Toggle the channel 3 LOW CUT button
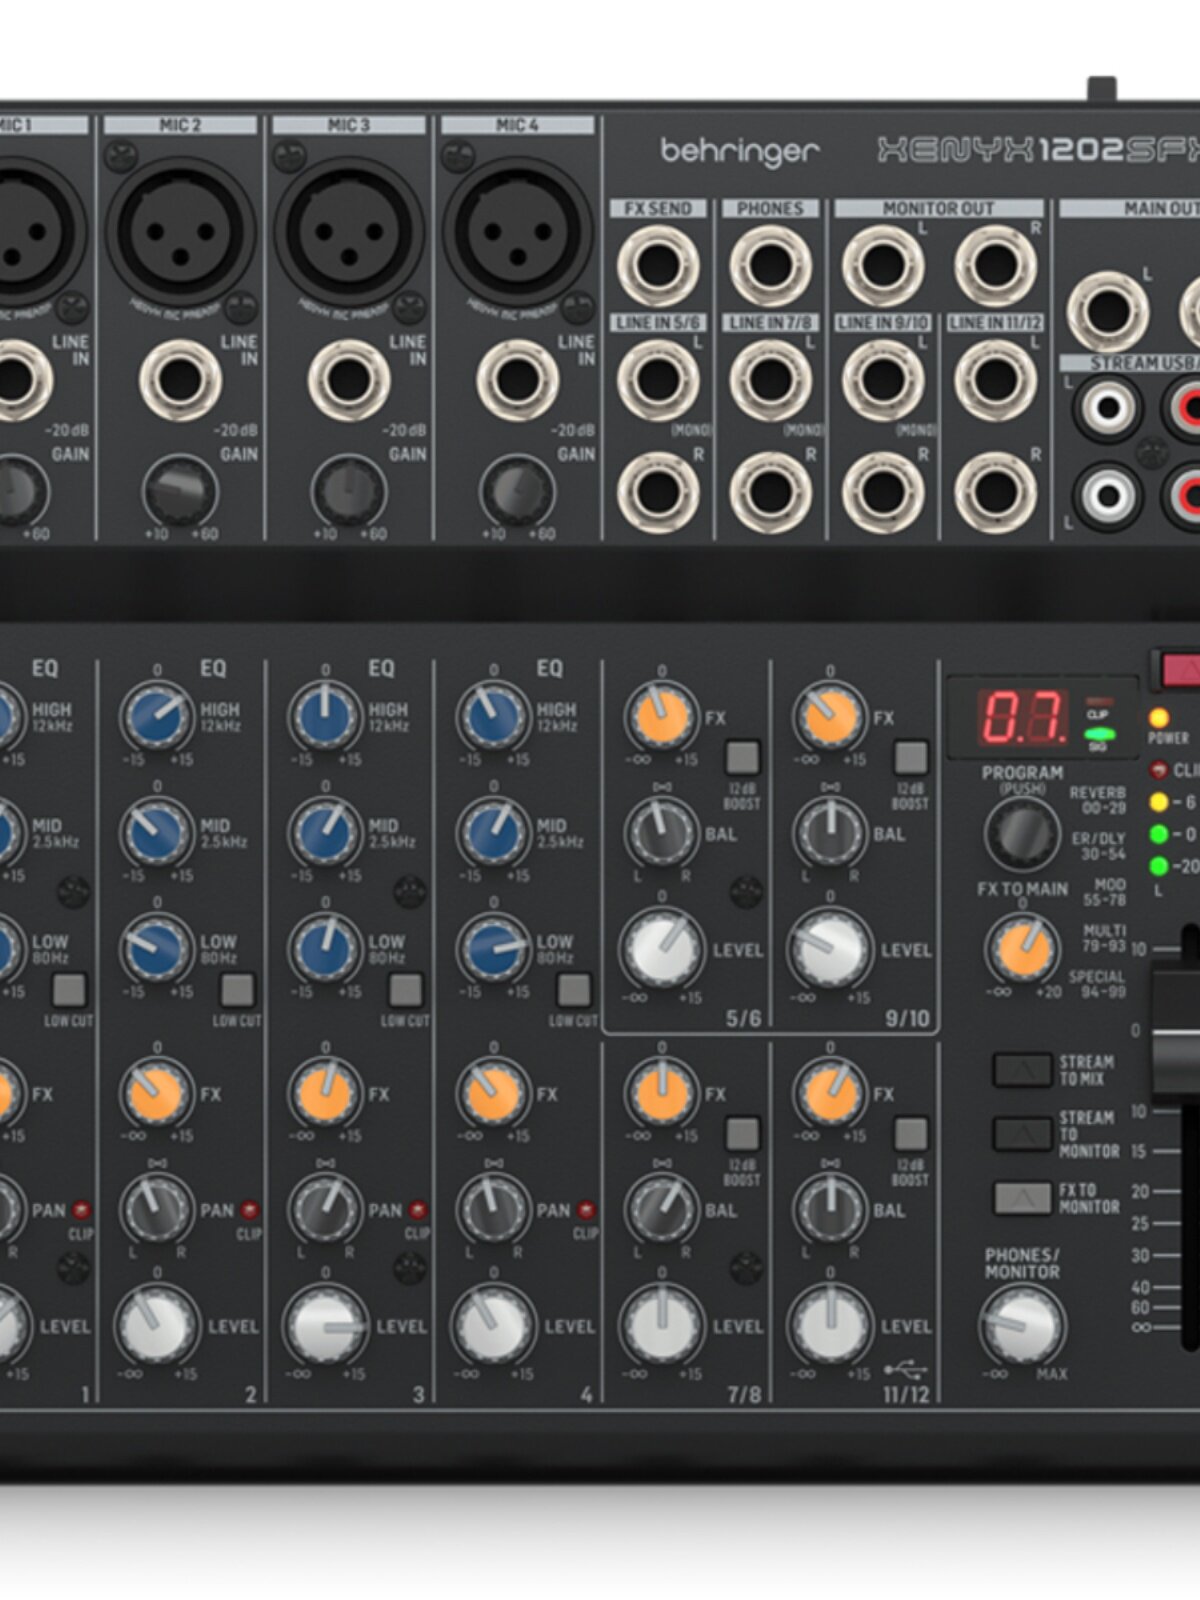The width and height of the screenshot is (1200, 1600). pyautogui.click(x=405, y=990)
